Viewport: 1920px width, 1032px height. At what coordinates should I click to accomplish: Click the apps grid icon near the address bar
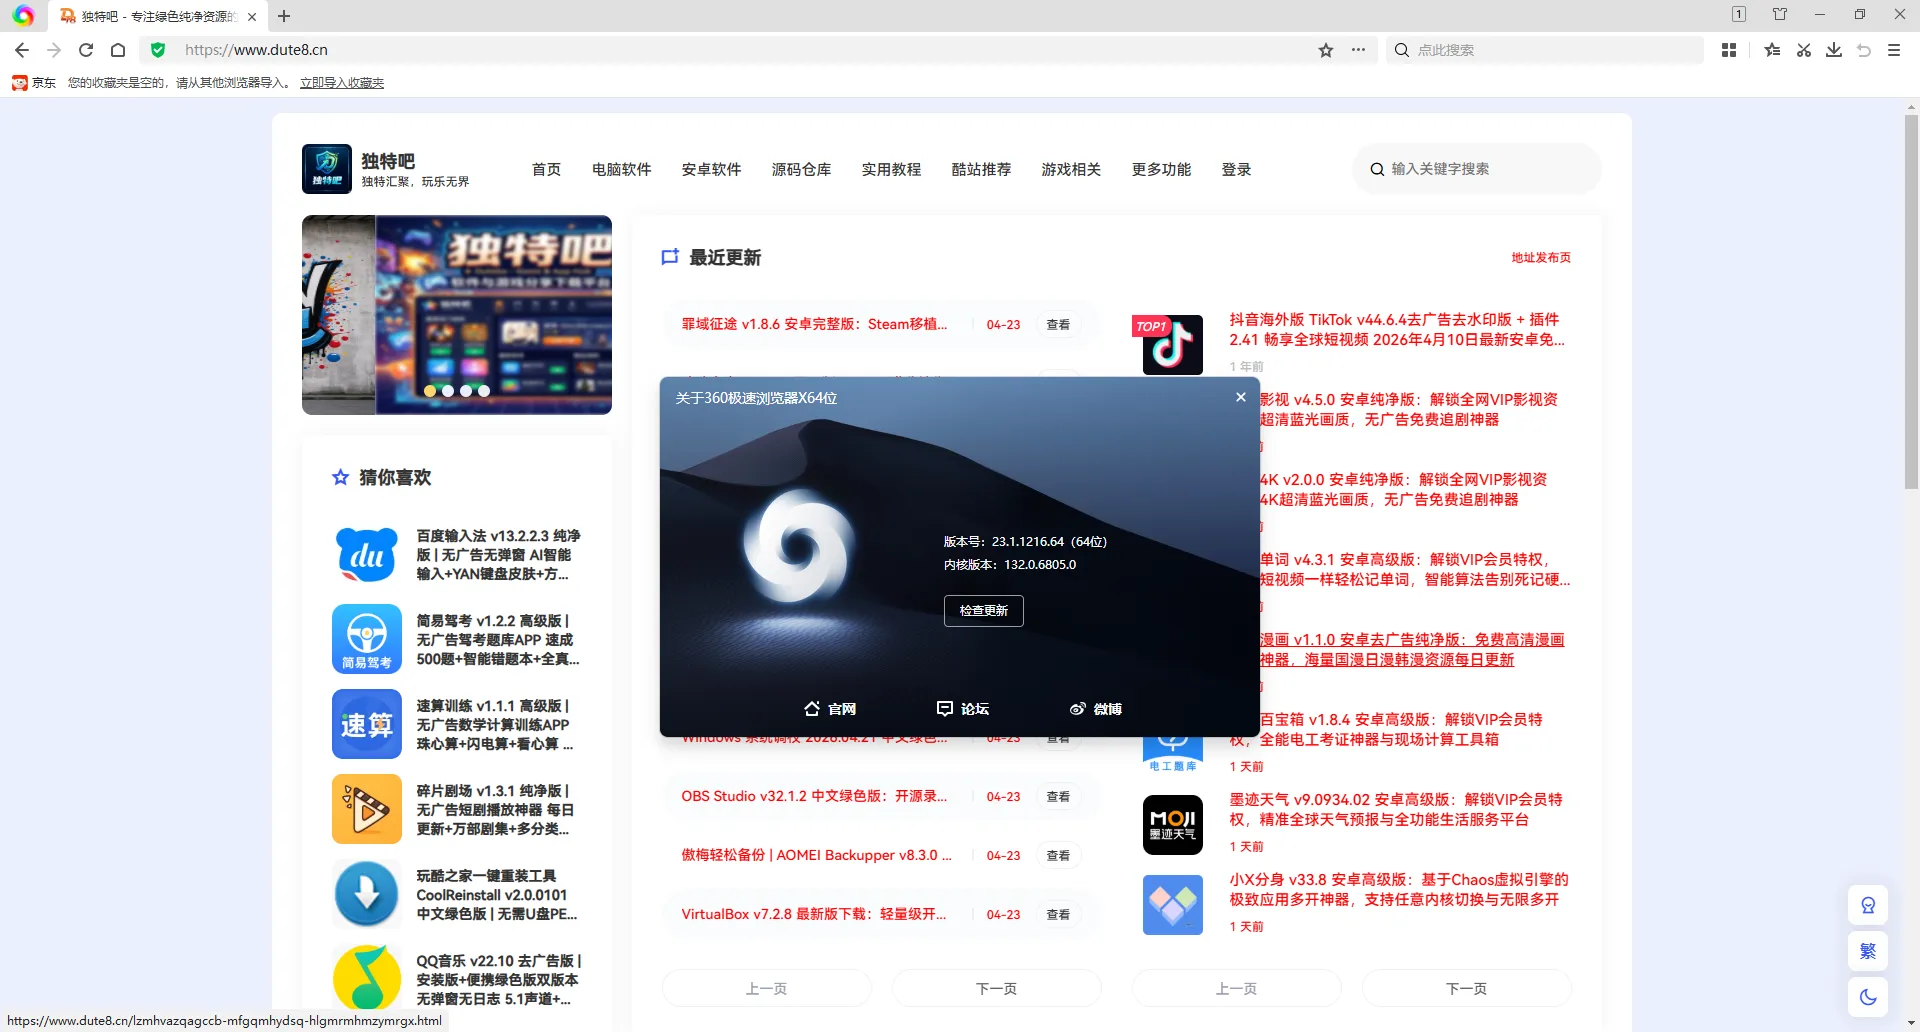[x=1729, y=49]
